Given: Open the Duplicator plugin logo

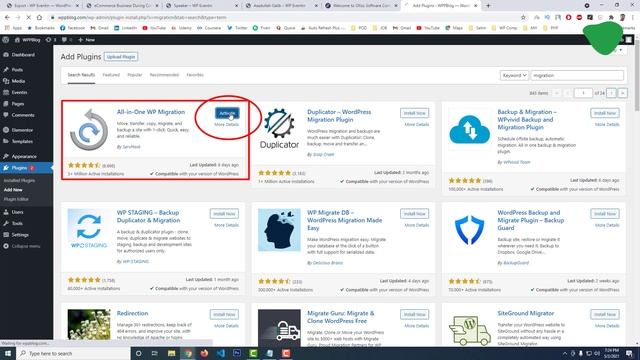Looking at the screenshot, I should pos(279,129).
